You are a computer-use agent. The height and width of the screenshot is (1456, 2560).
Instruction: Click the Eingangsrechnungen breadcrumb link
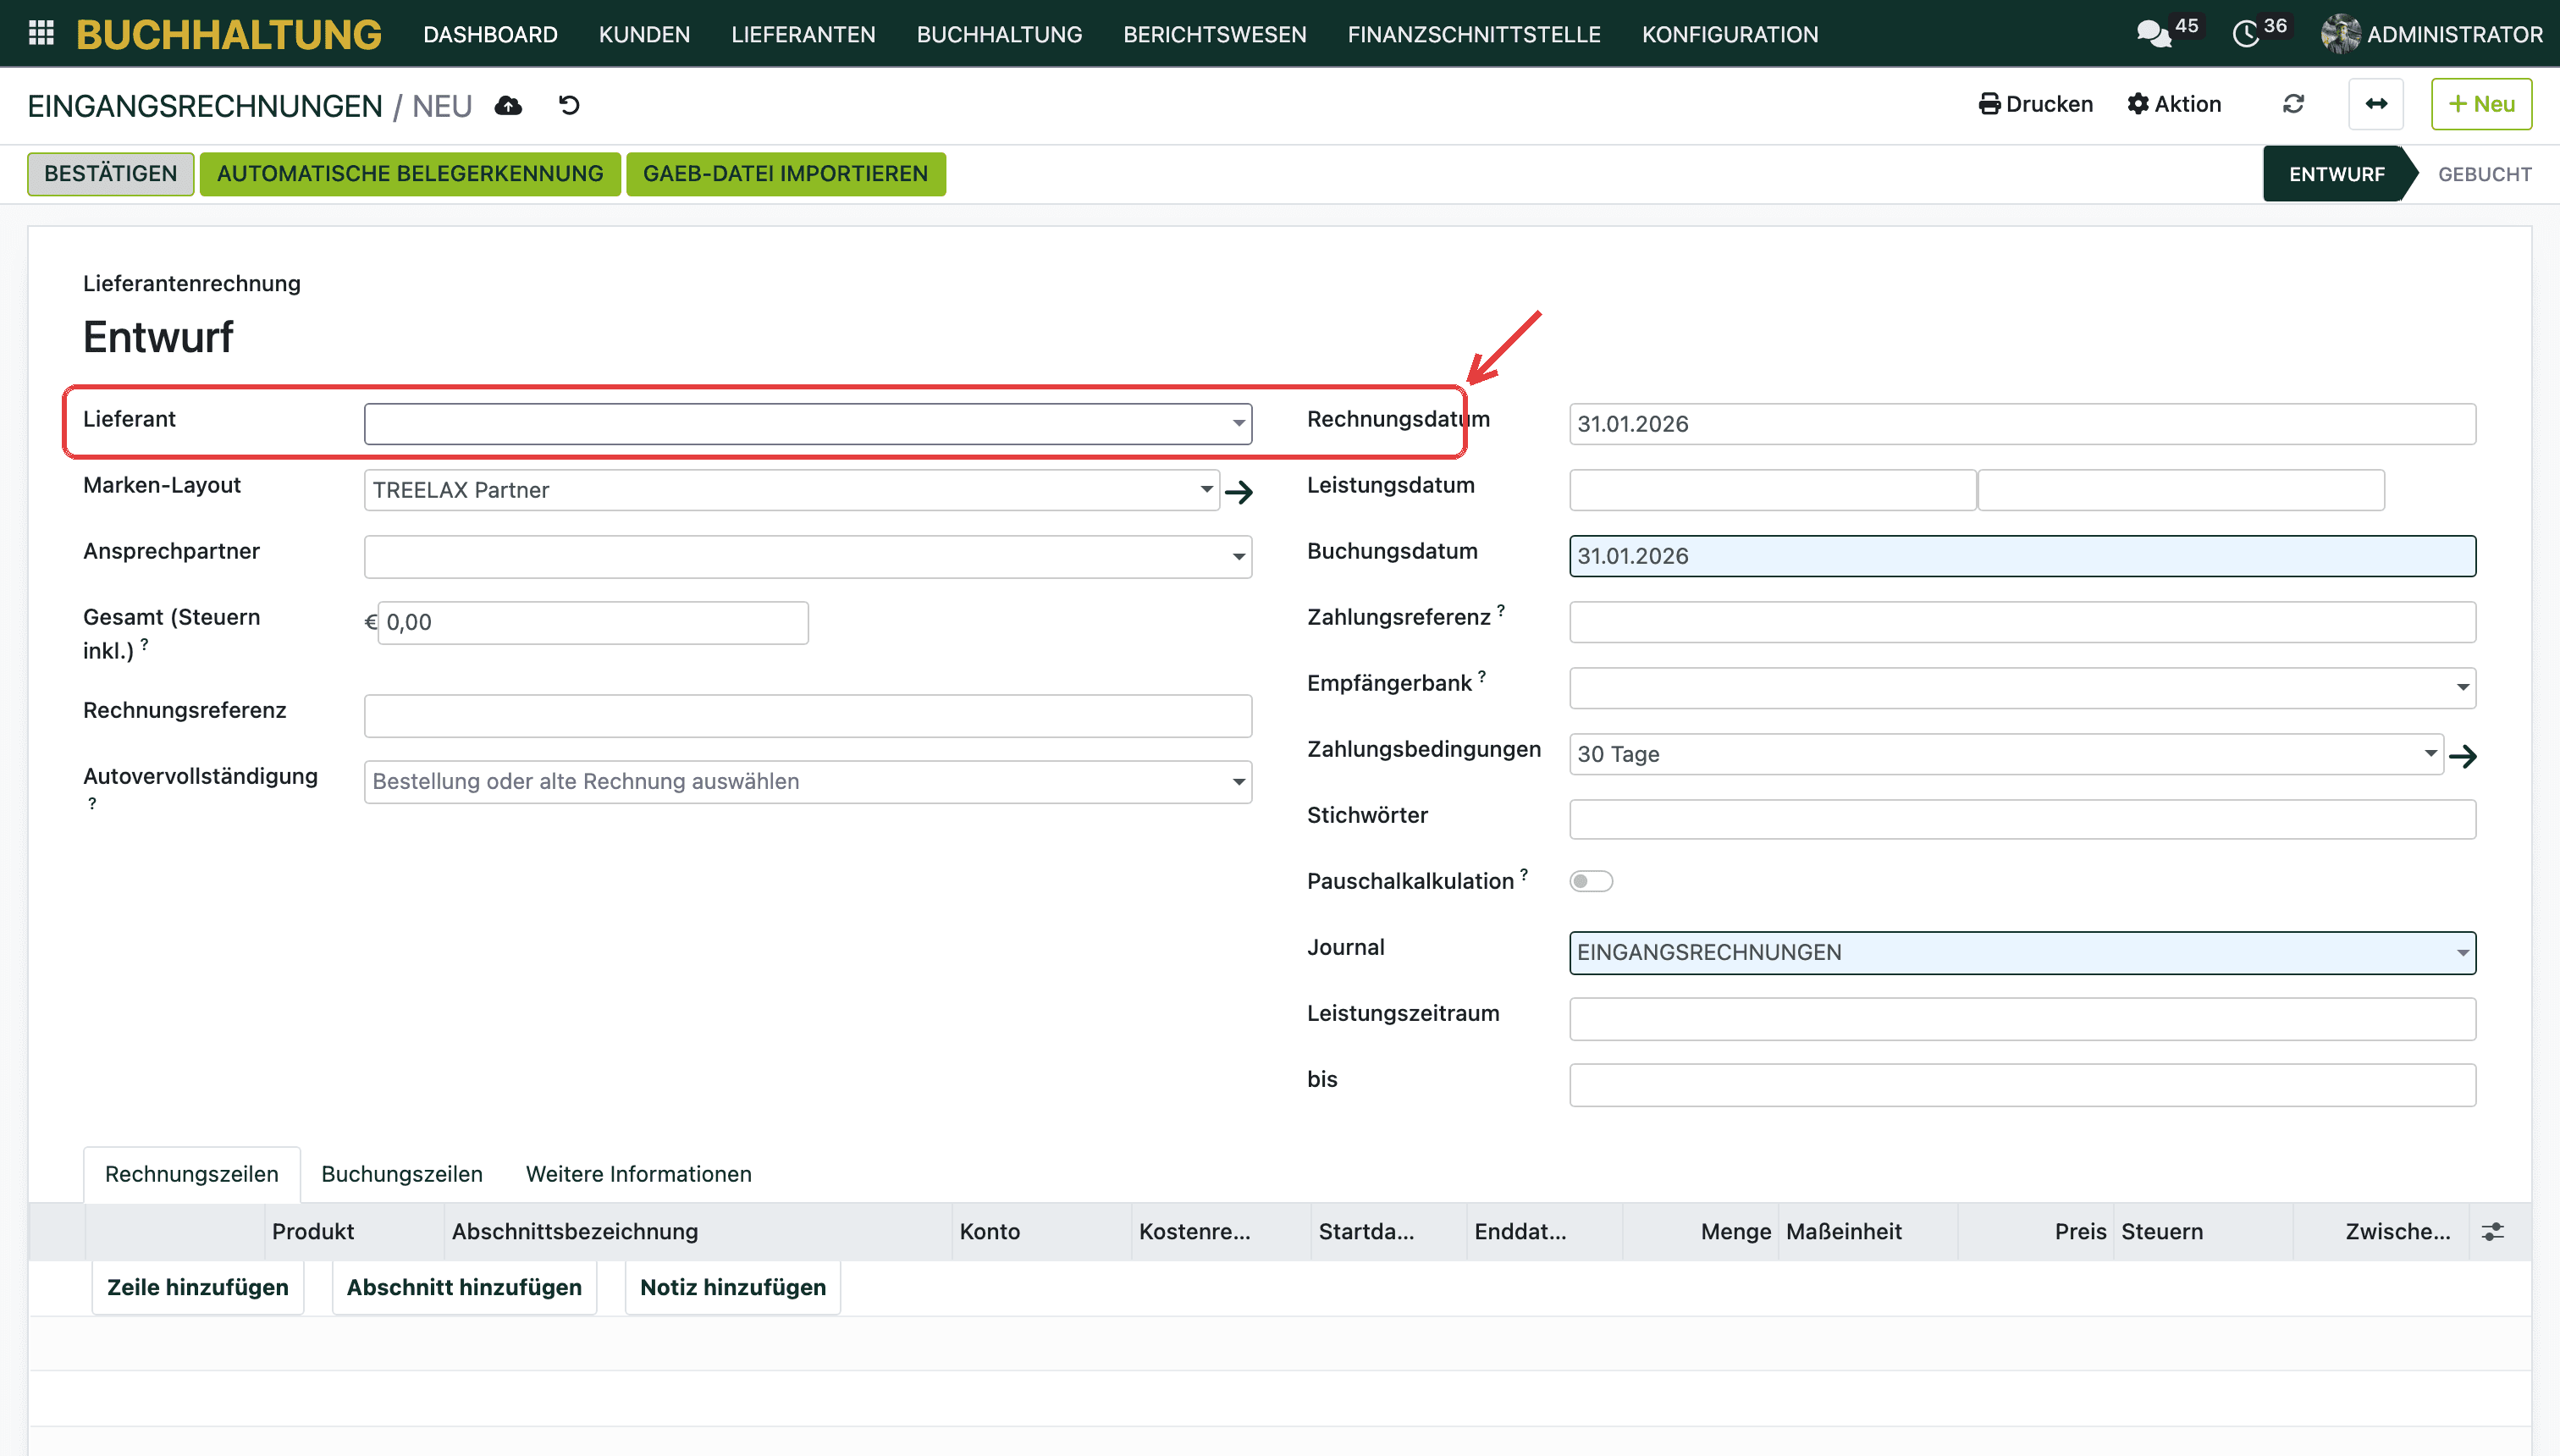click(x=205, y=105)
